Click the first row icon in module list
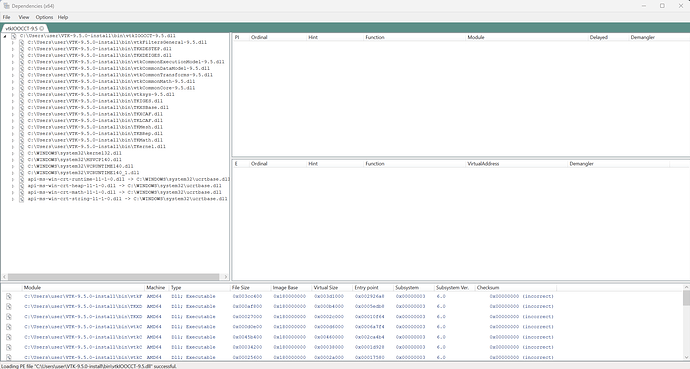This screenshot has width=690, height=369. (9, 296)
